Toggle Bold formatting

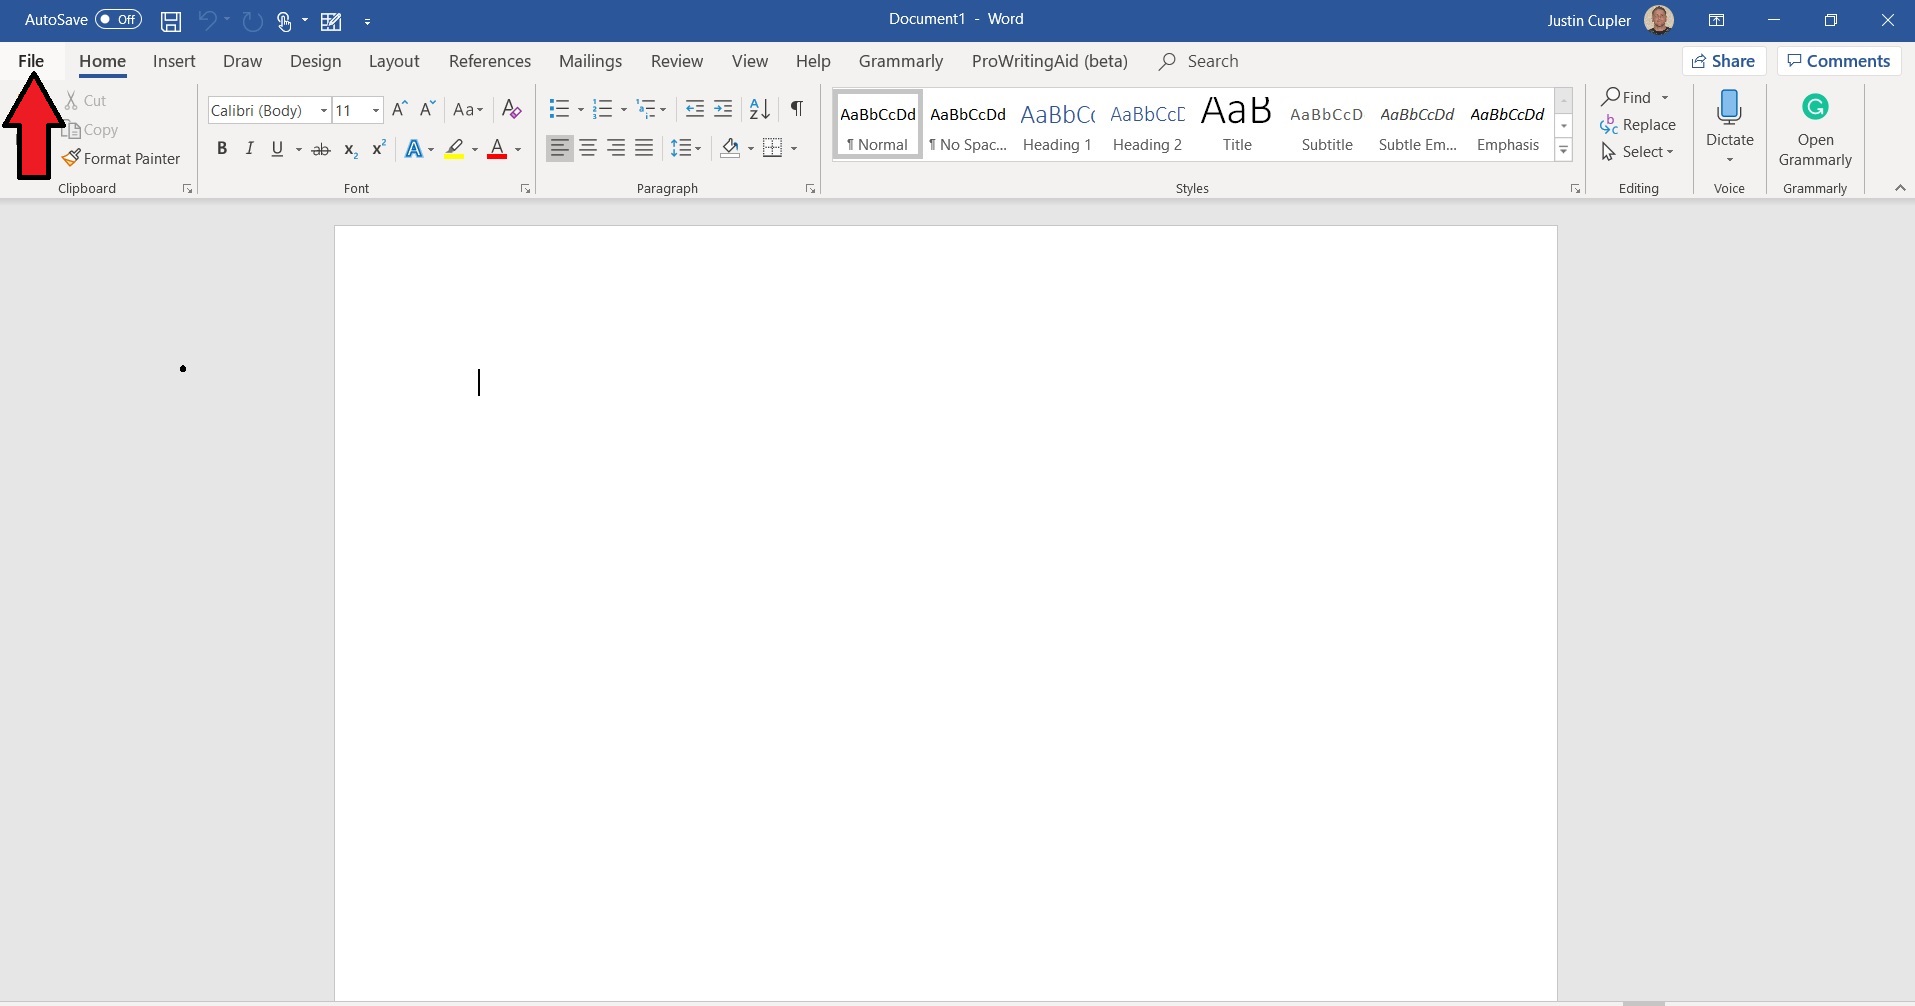[222, 149]
